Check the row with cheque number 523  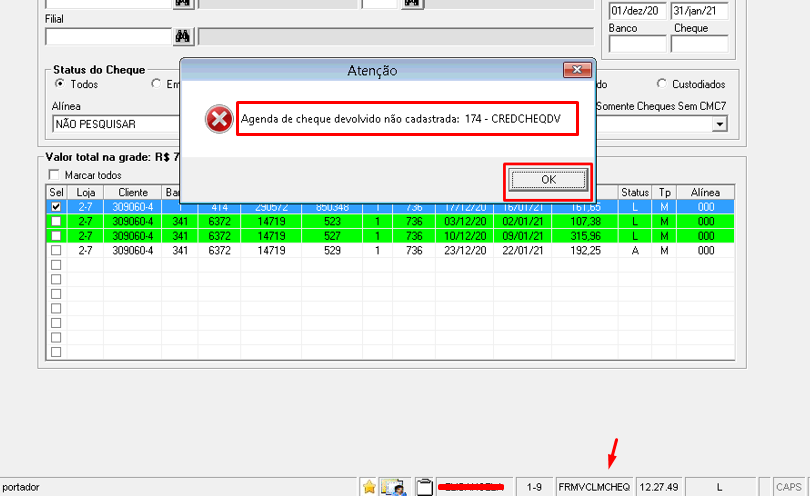[x=56, y=221]
